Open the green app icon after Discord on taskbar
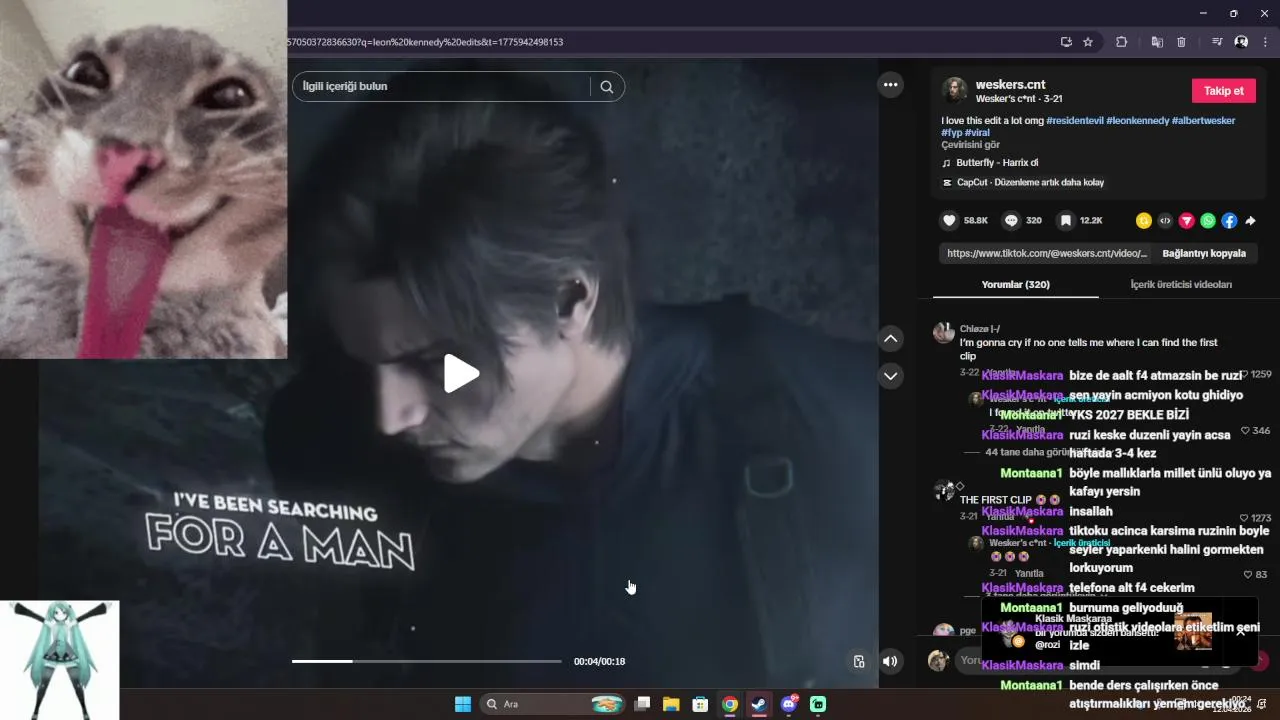The image size is (1280, 720). click(x=818, y=704)
